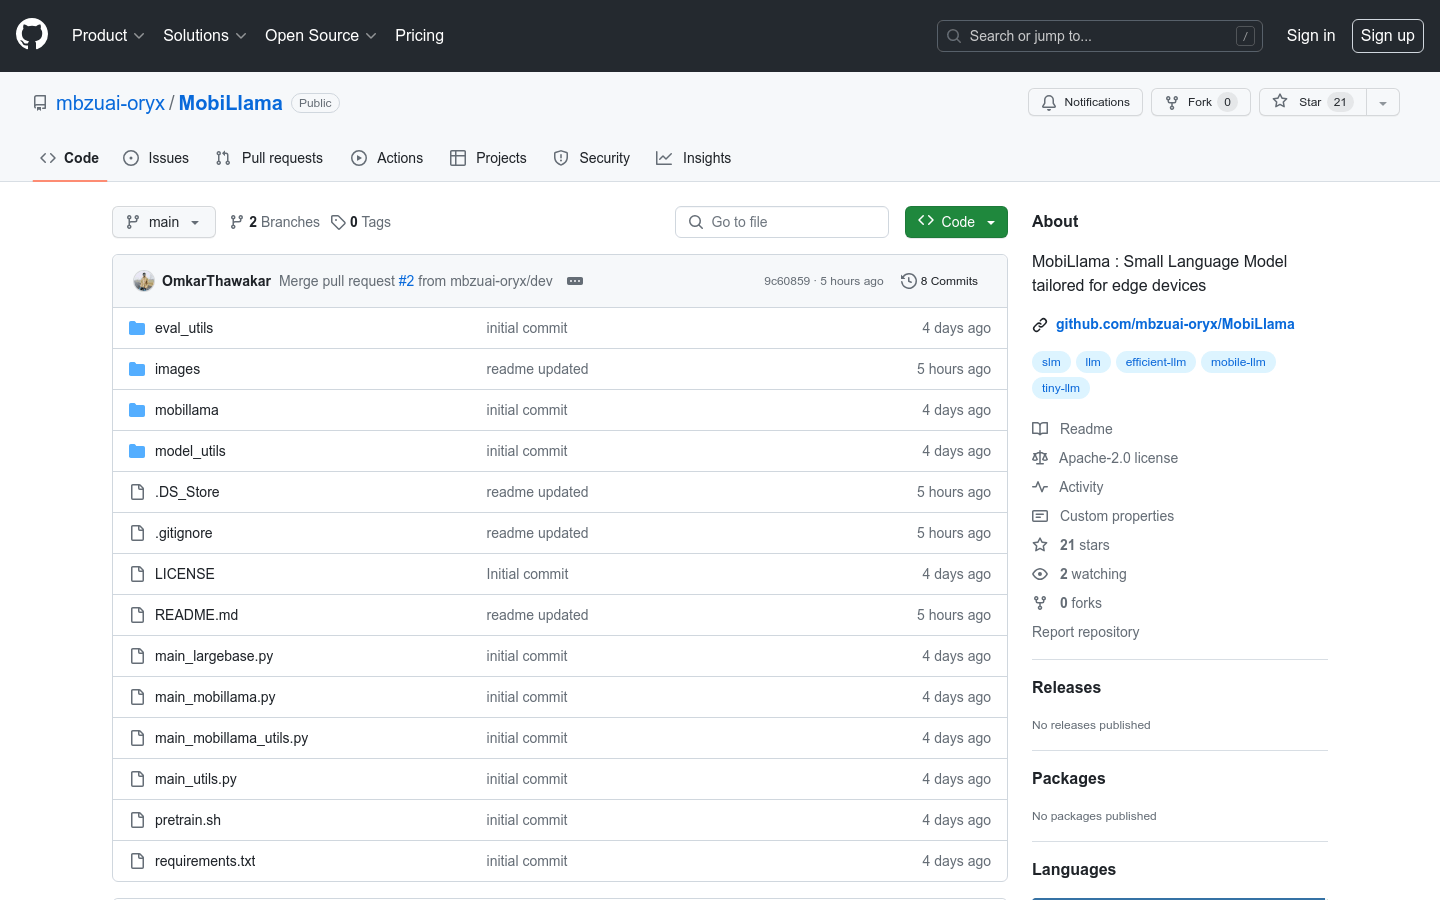
Task: Open the star lists dropdown arrow
Action: click(1382, 102)
